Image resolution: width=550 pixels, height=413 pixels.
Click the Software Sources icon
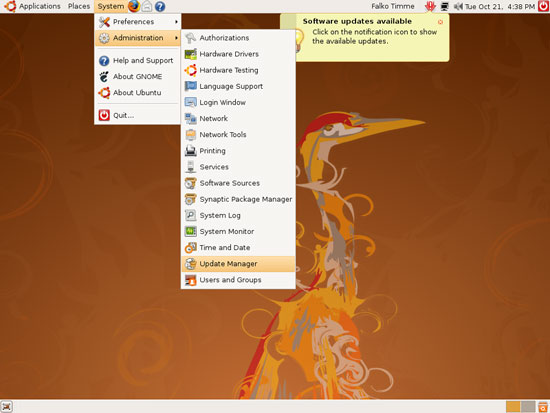click(190, 183)
